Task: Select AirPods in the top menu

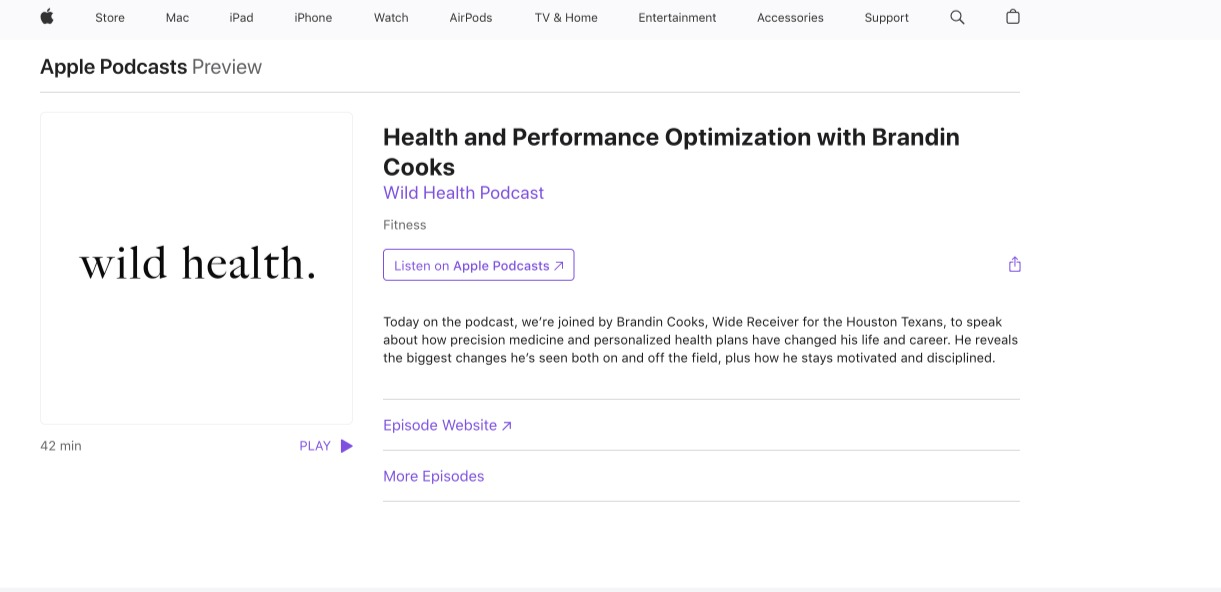Action: [x=471, y=18]
